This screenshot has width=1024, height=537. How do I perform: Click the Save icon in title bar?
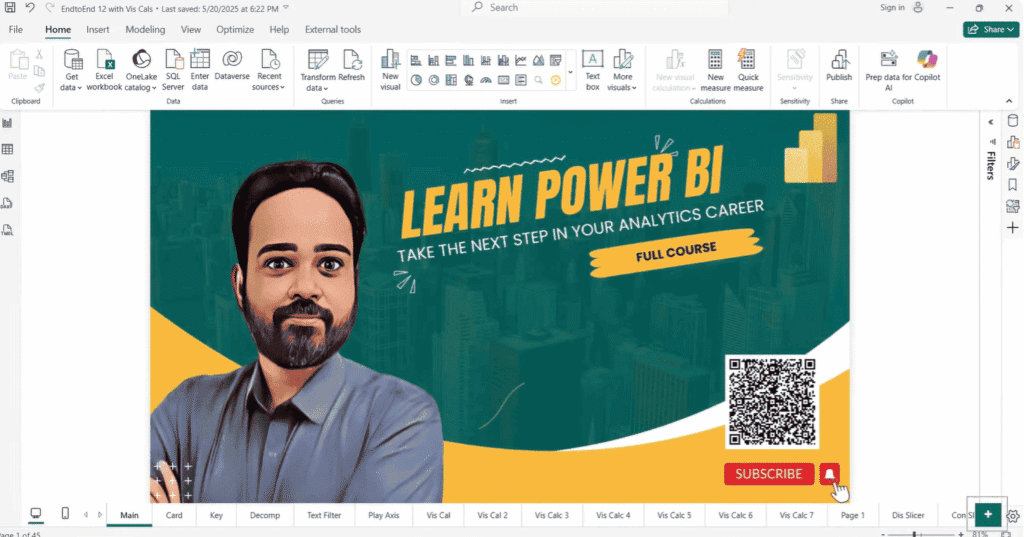click(10, 8)
